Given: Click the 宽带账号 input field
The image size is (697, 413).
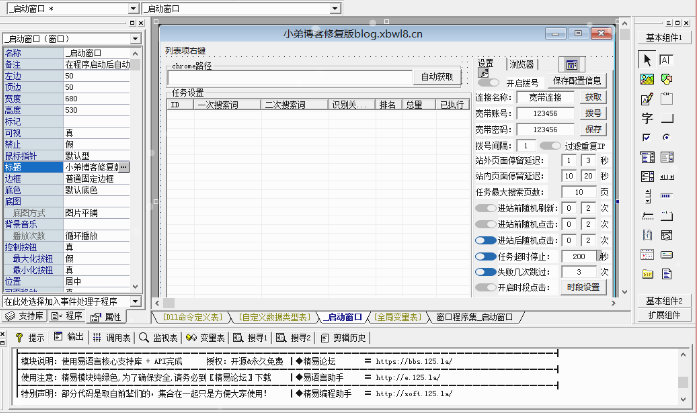Looking at the screenshot, I should (x=545, y=113).
